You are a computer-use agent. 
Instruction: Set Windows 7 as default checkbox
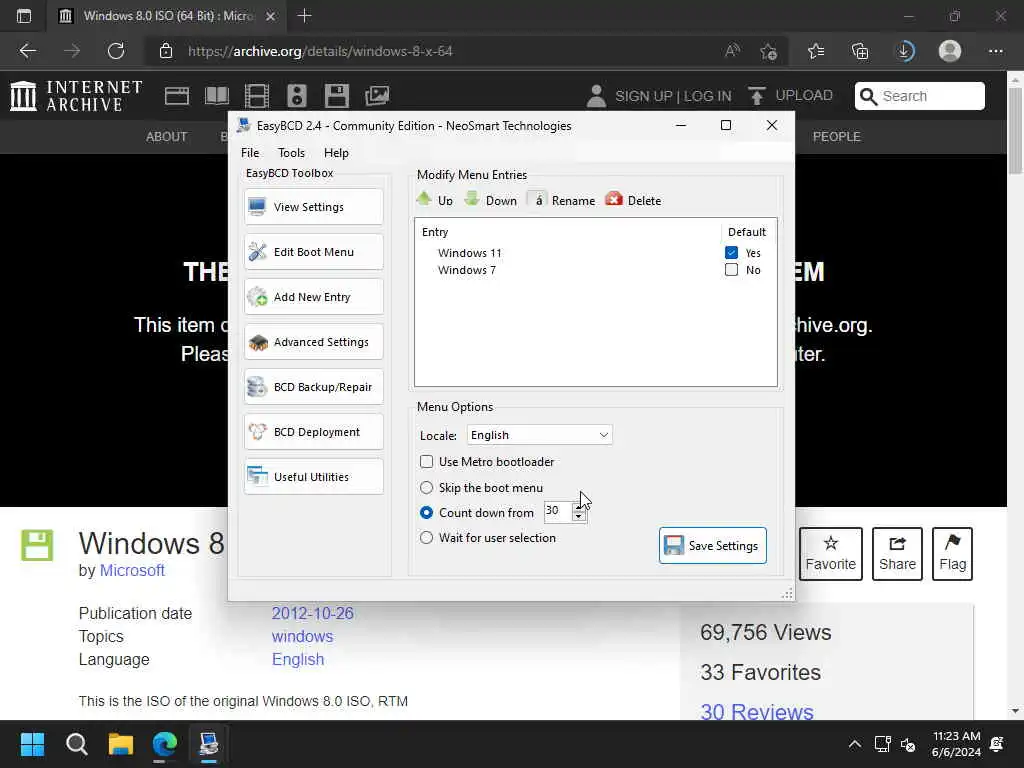click(731, 270)
